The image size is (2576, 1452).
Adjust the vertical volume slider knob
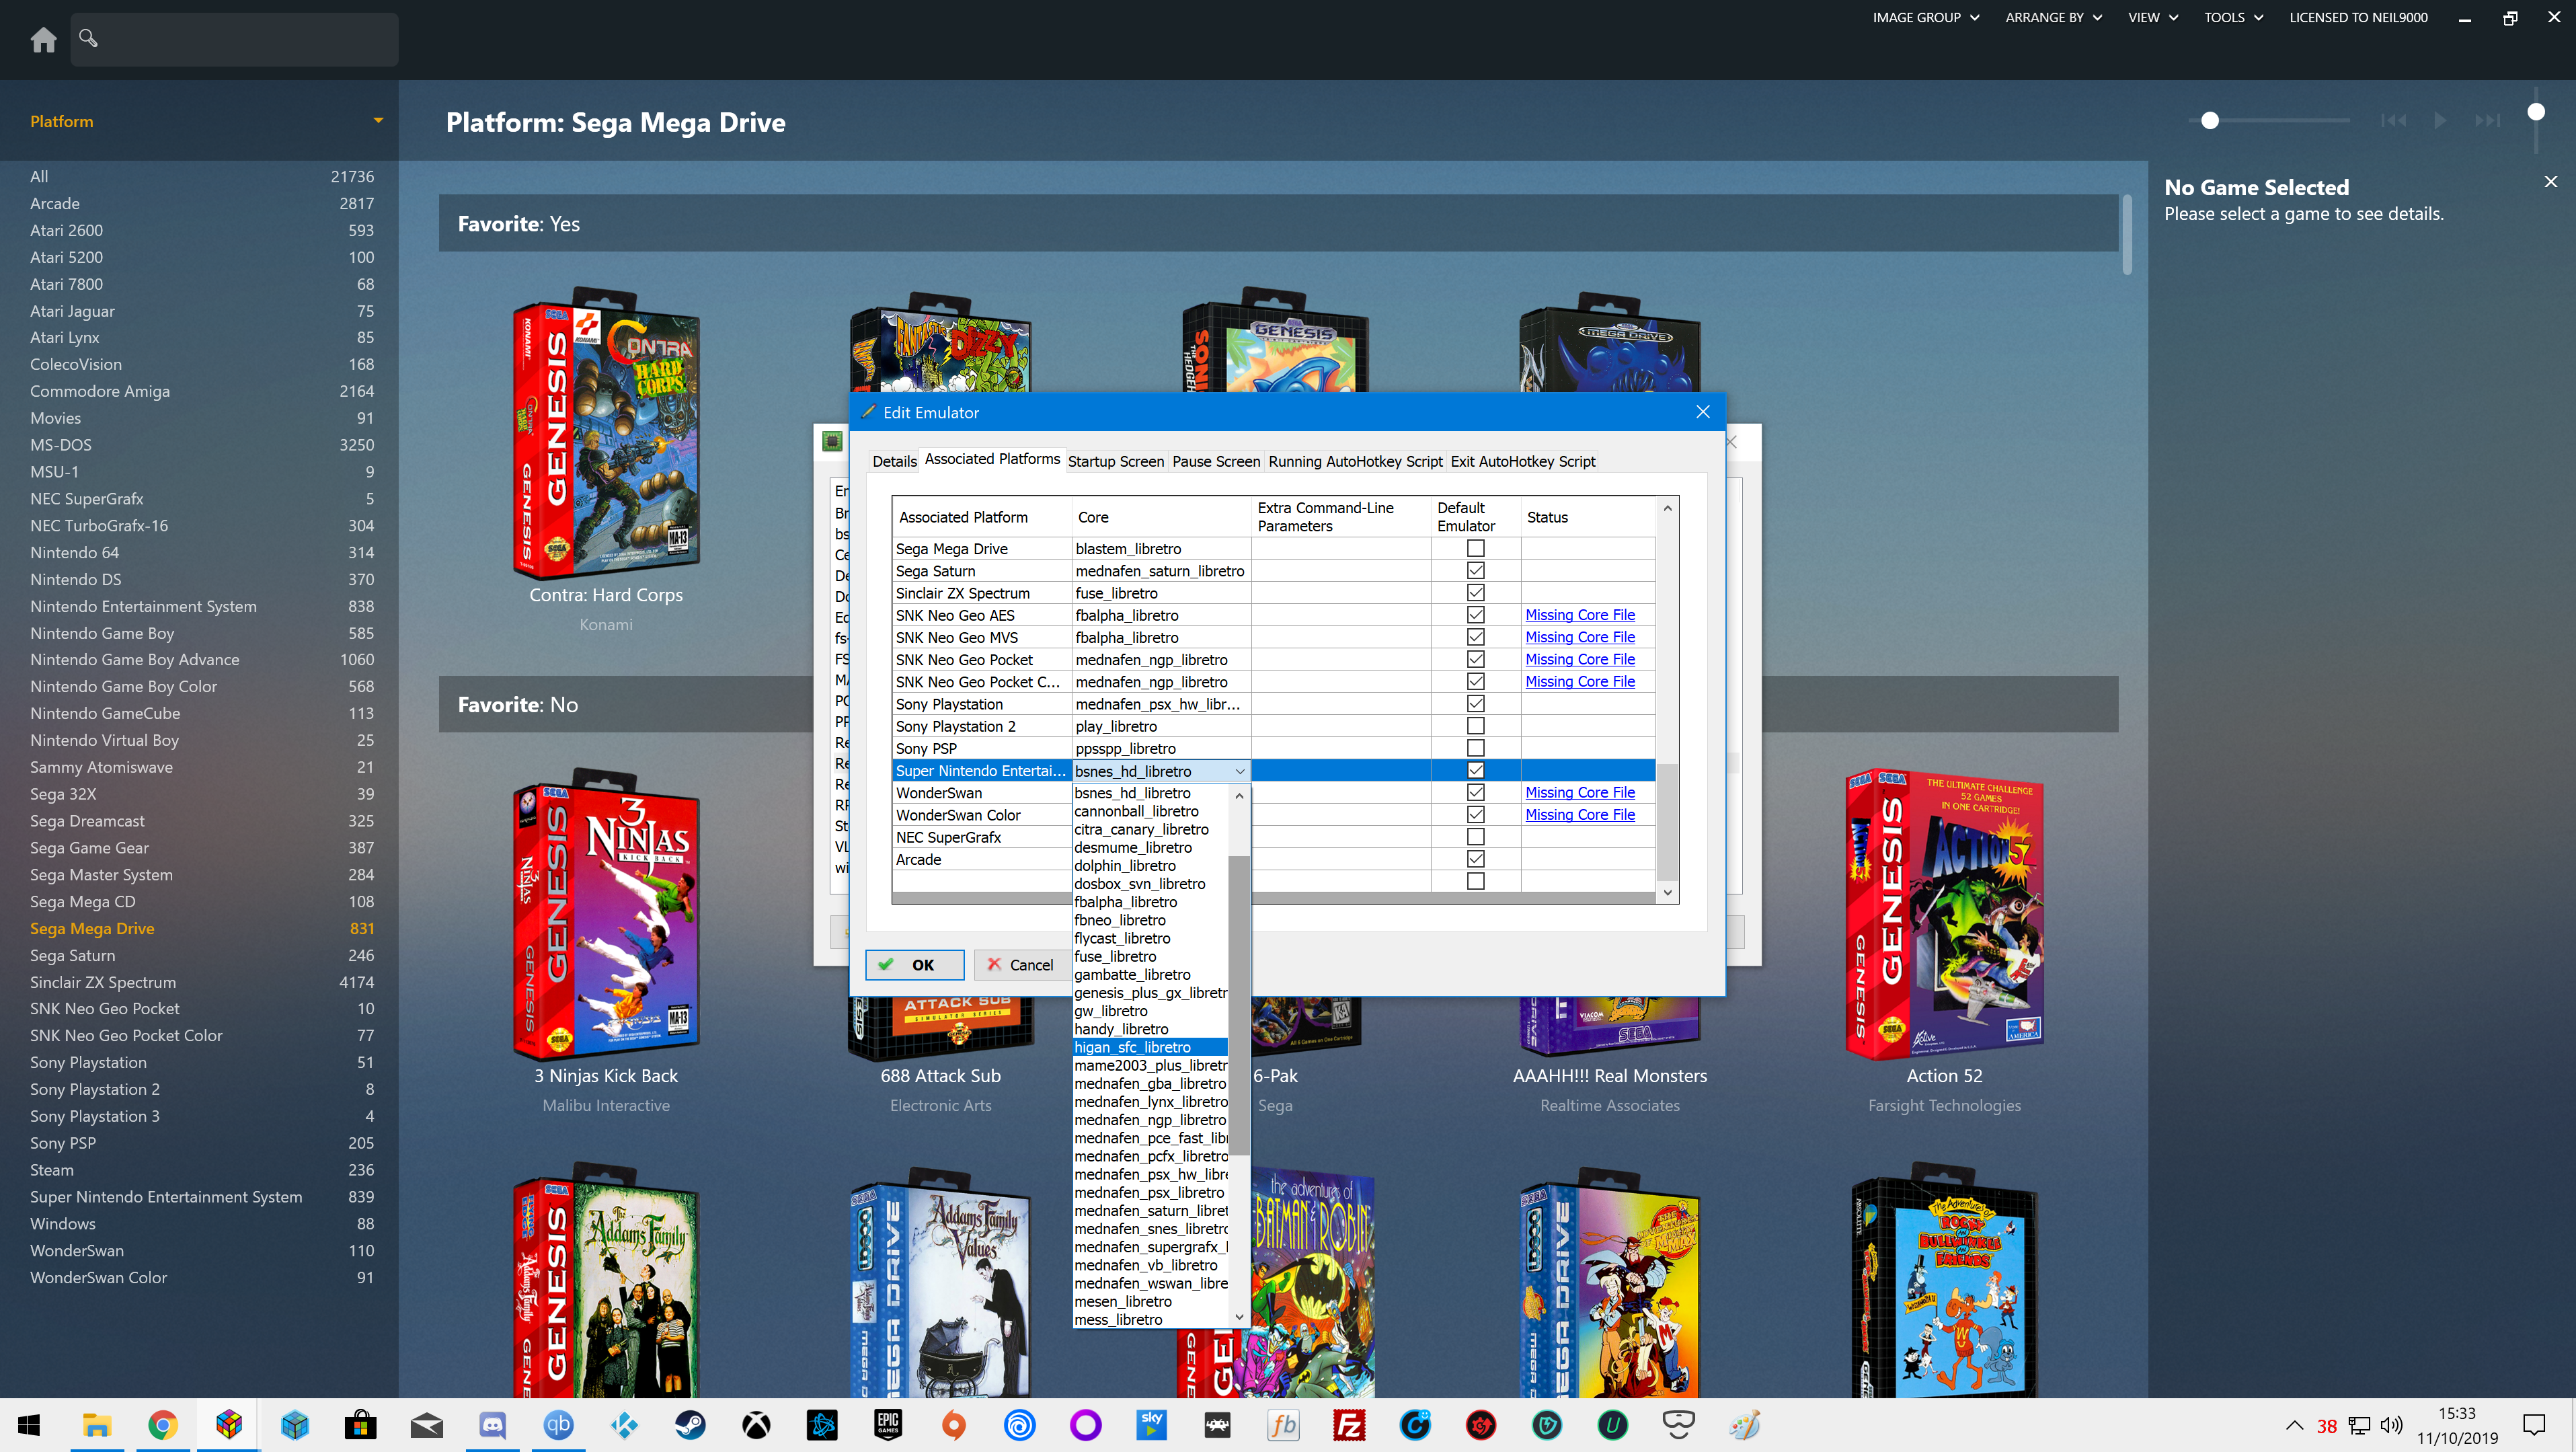tap(2536, 112)
